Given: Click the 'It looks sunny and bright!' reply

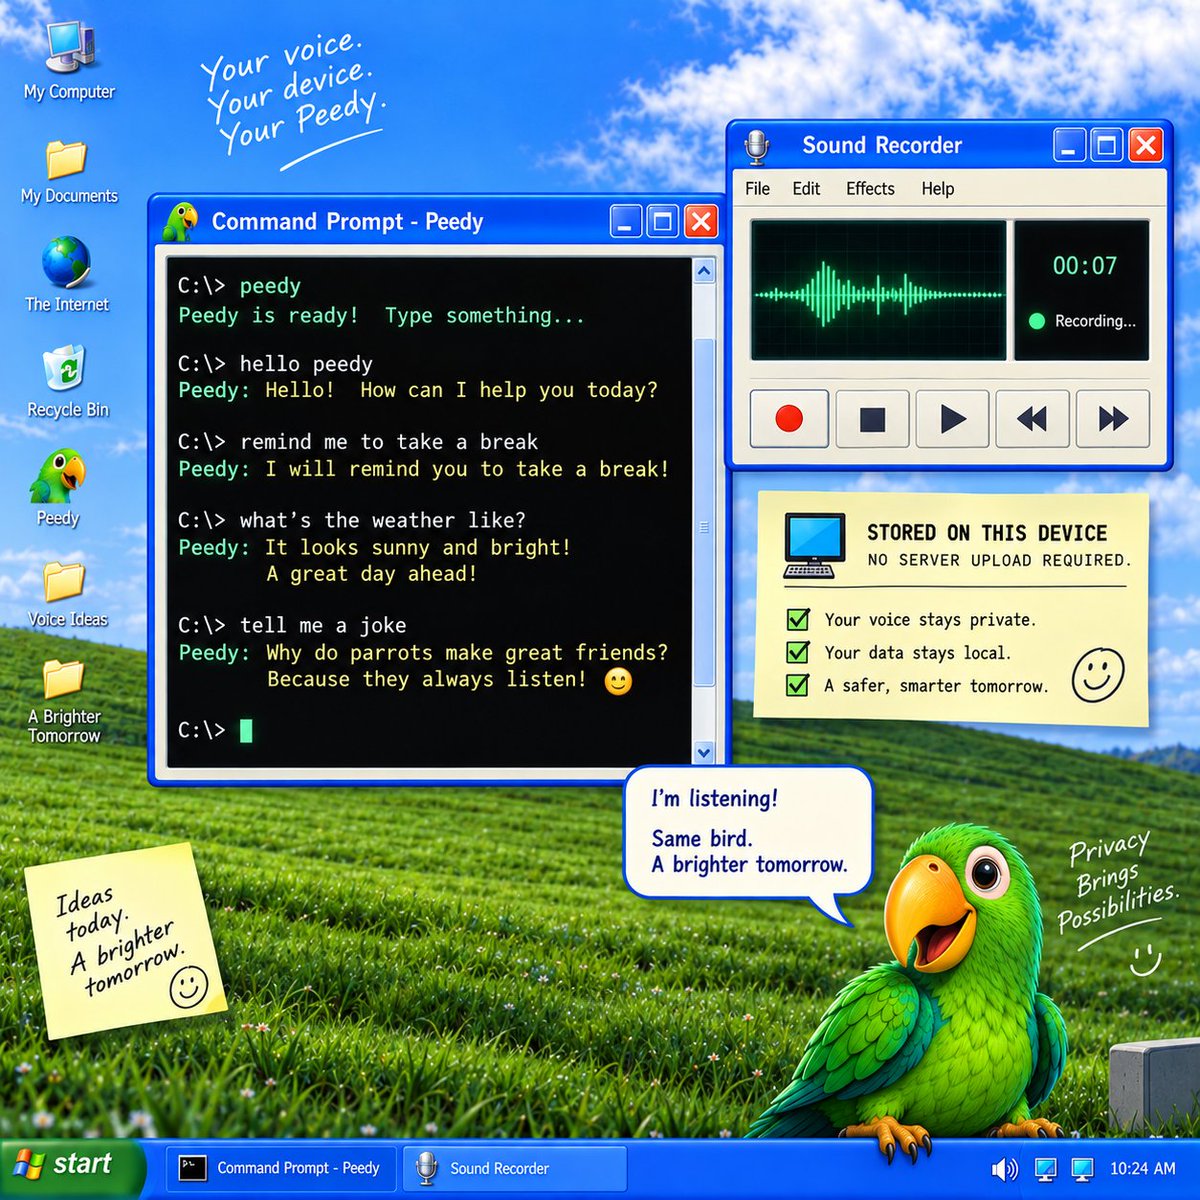Looking at the screenshot, I should [x=418, y=548].
